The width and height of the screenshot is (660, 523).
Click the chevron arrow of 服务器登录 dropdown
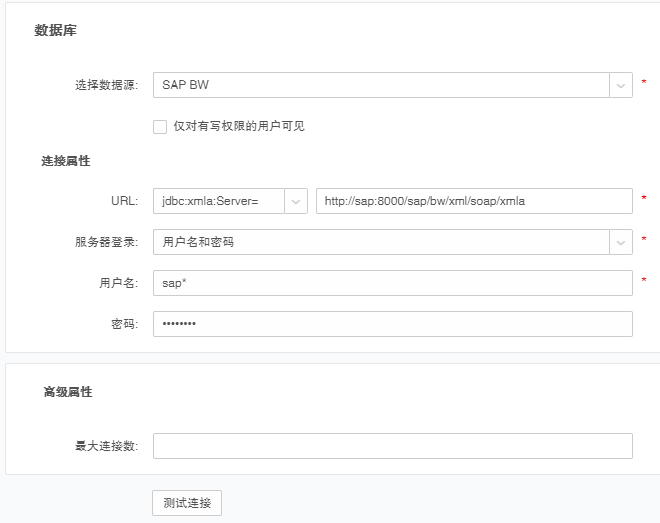click(621, 242)
